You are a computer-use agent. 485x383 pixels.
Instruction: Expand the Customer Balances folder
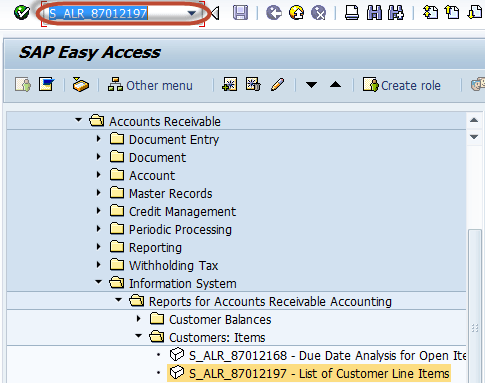[139, 319]
